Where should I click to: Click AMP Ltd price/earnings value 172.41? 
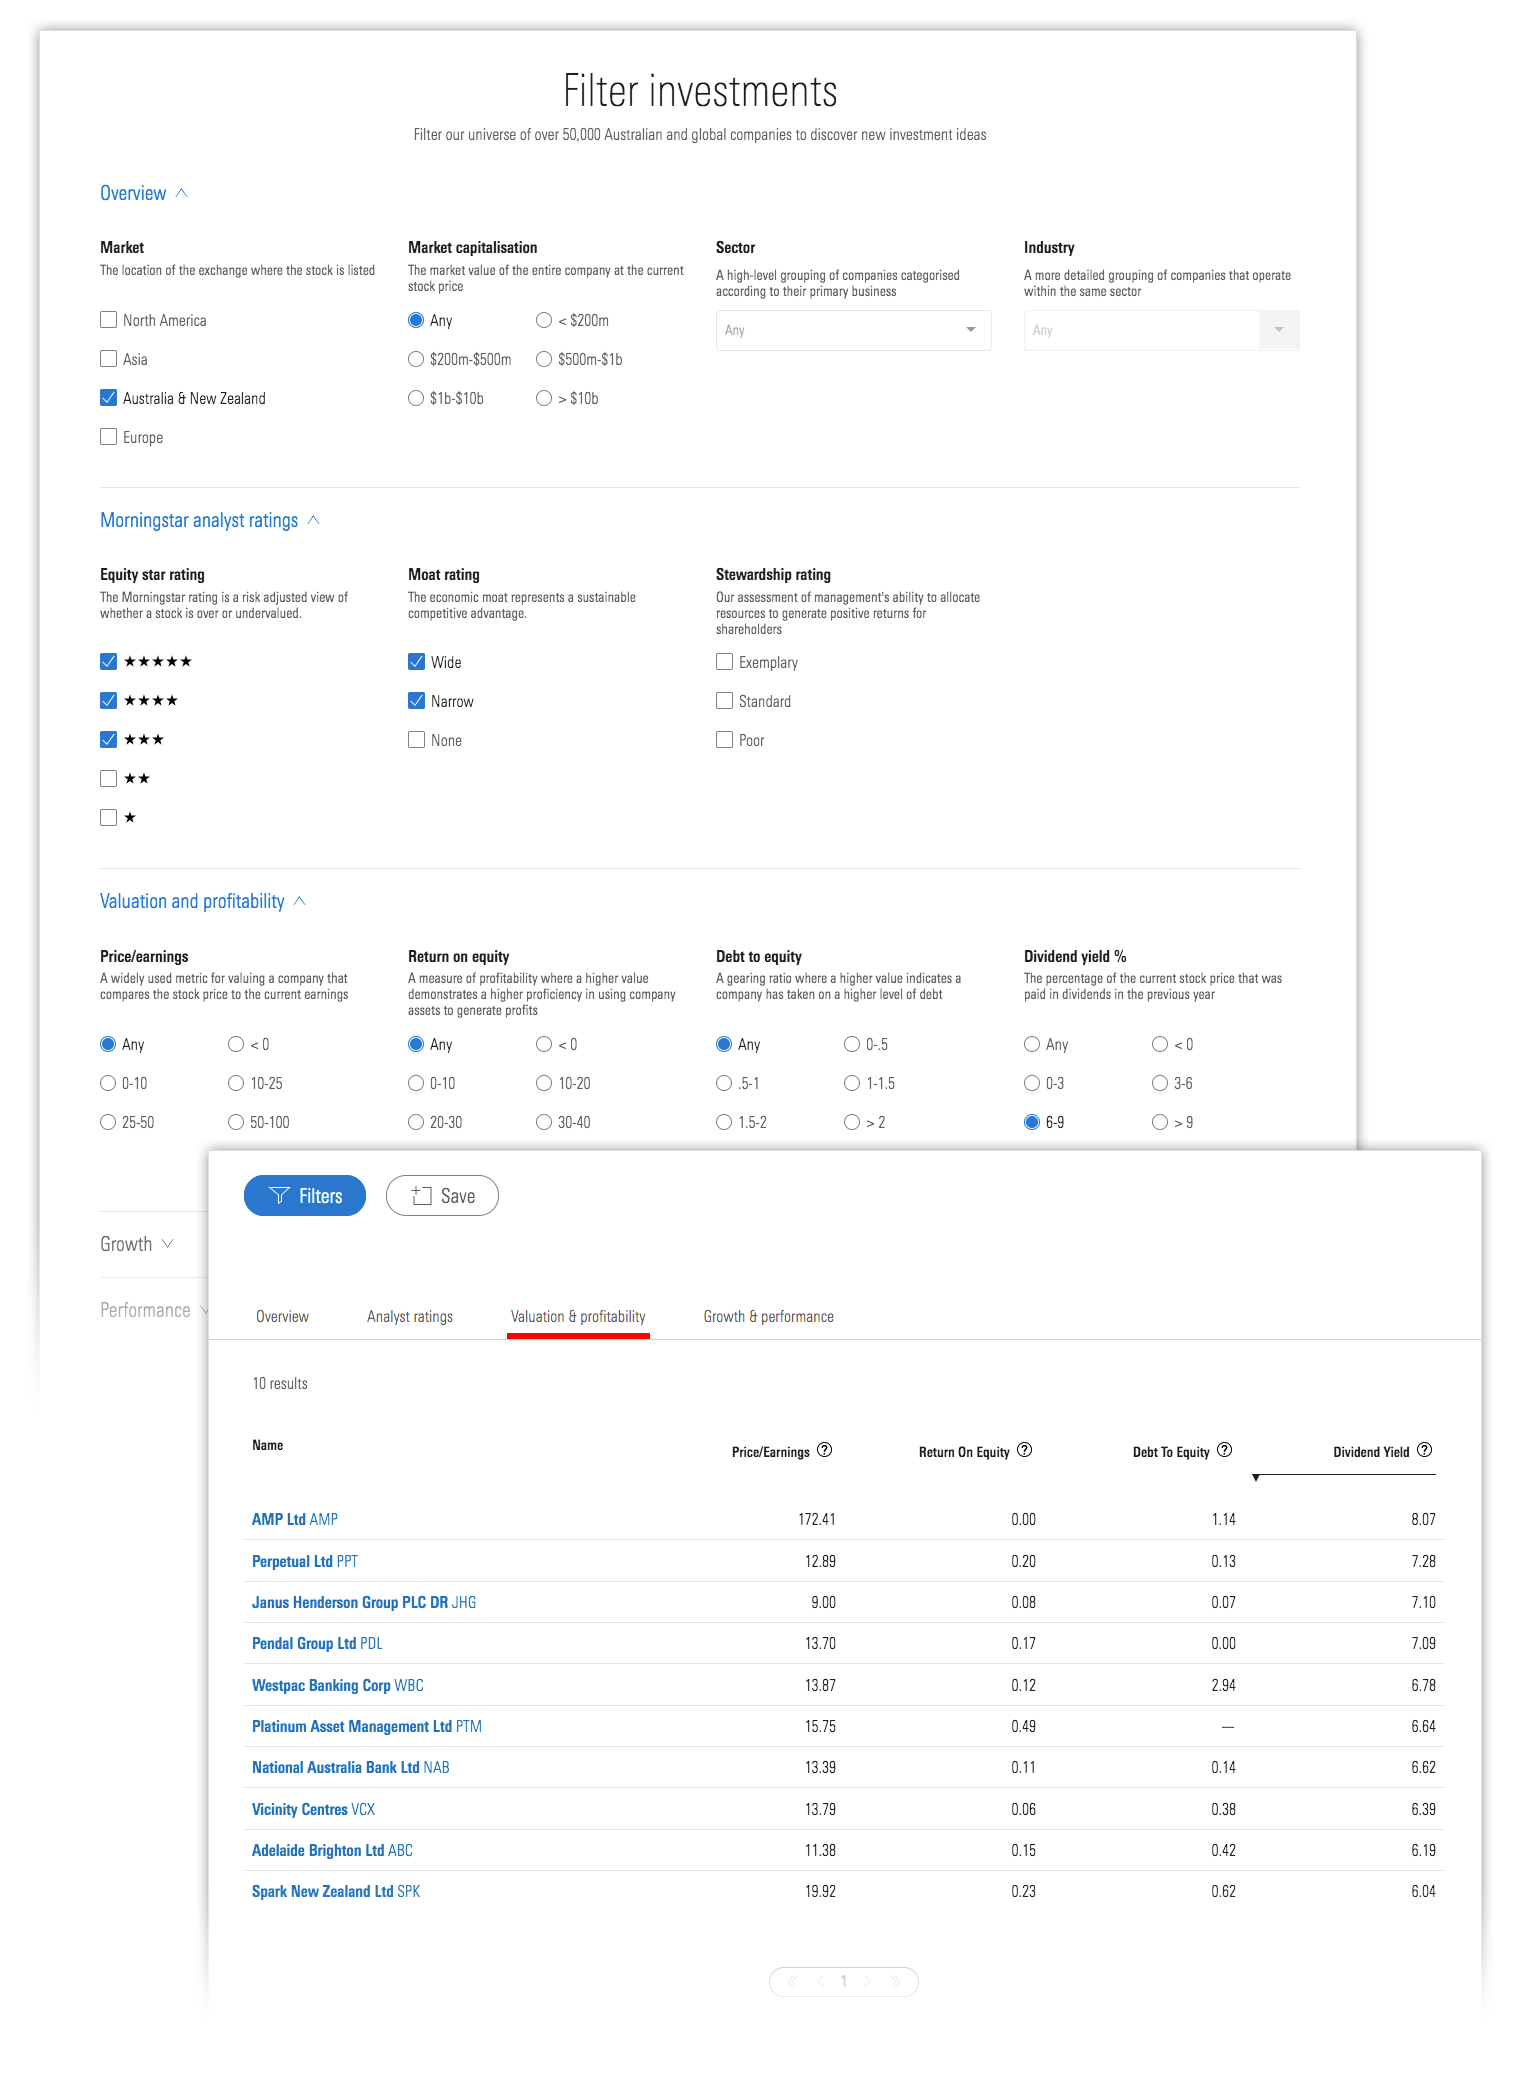(x=817, y=1519)
